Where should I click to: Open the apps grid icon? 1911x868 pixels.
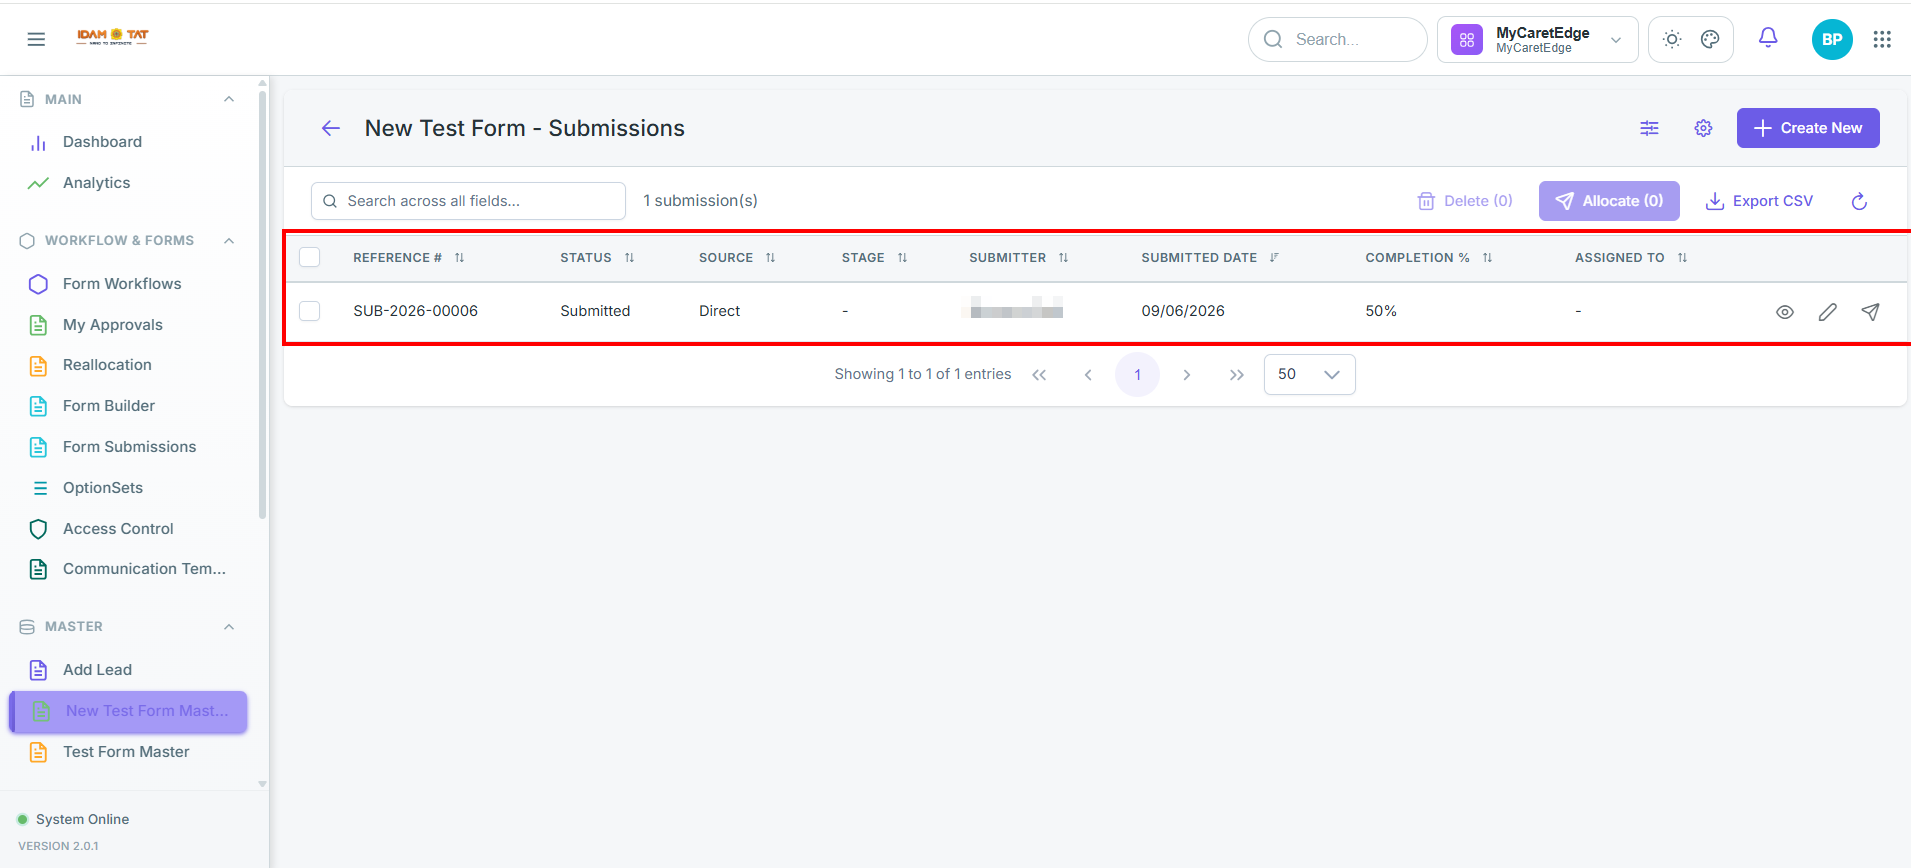[x=1882, y=39]
